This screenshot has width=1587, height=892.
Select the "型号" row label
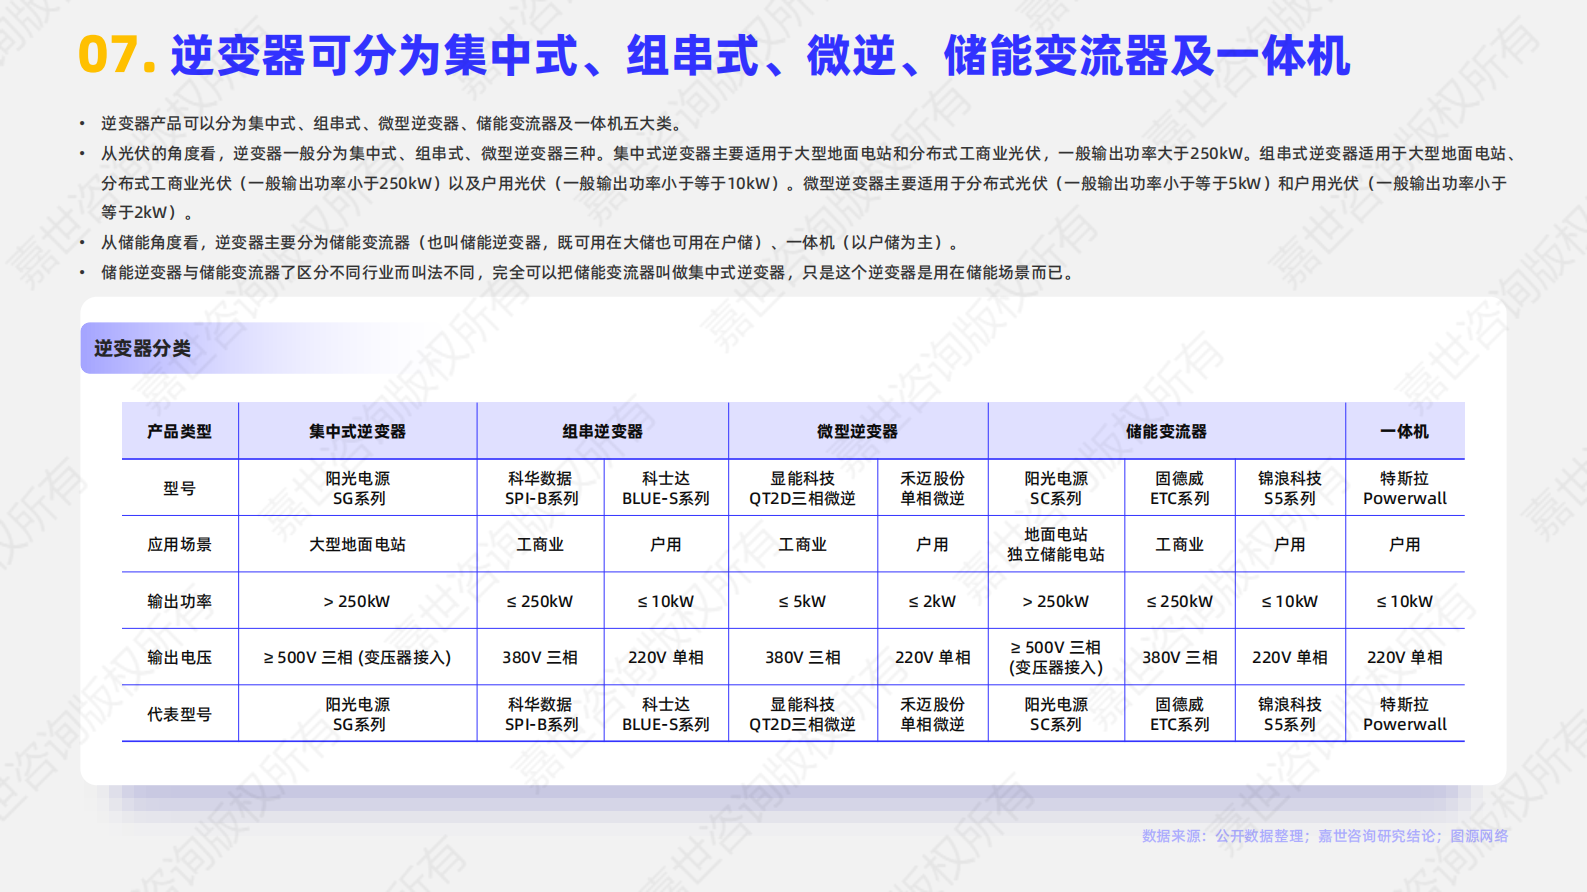pos(180,489)
